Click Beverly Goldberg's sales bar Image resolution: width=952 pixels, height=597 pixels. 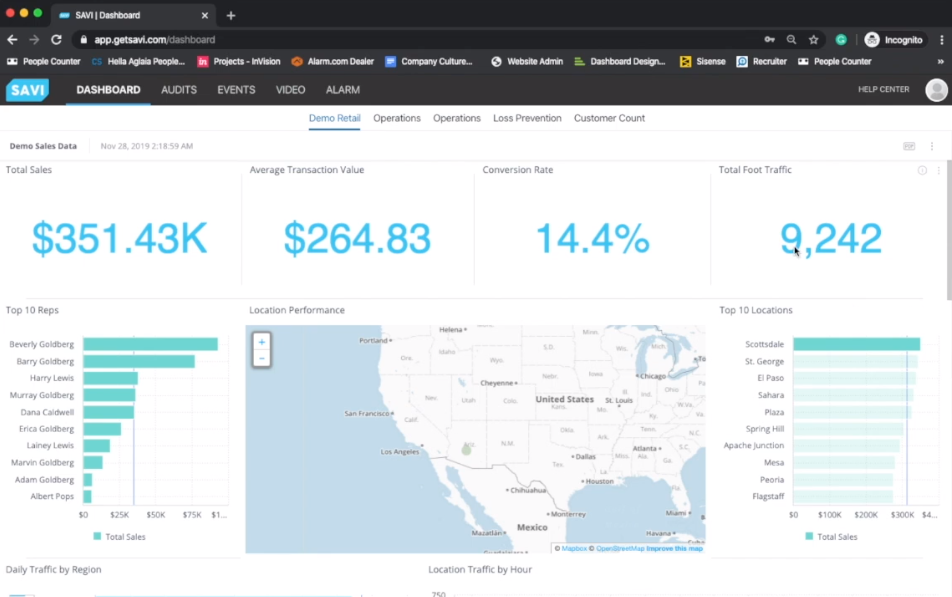[151, 344]
